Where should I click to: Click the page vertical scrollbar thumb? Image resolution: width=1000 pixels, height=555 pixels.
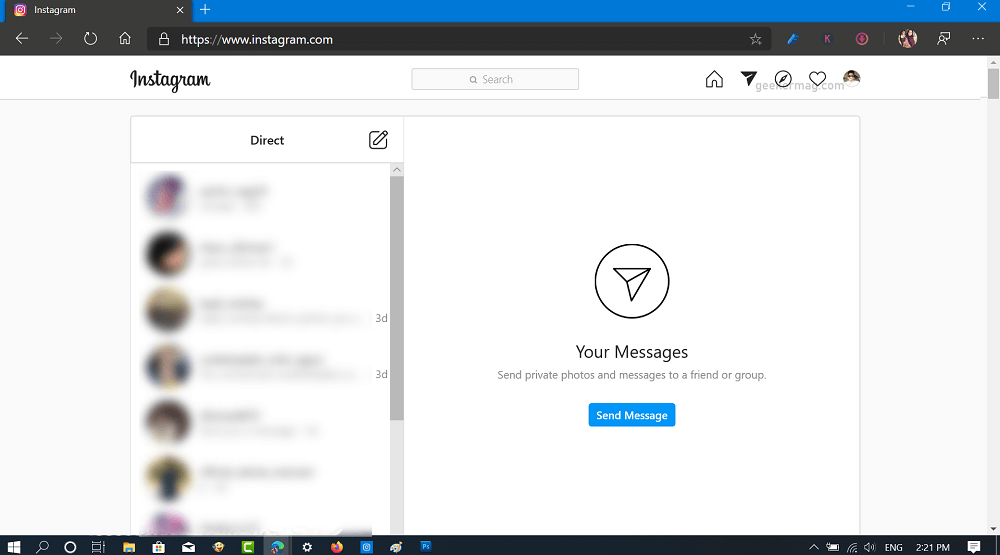coord(993,83)
